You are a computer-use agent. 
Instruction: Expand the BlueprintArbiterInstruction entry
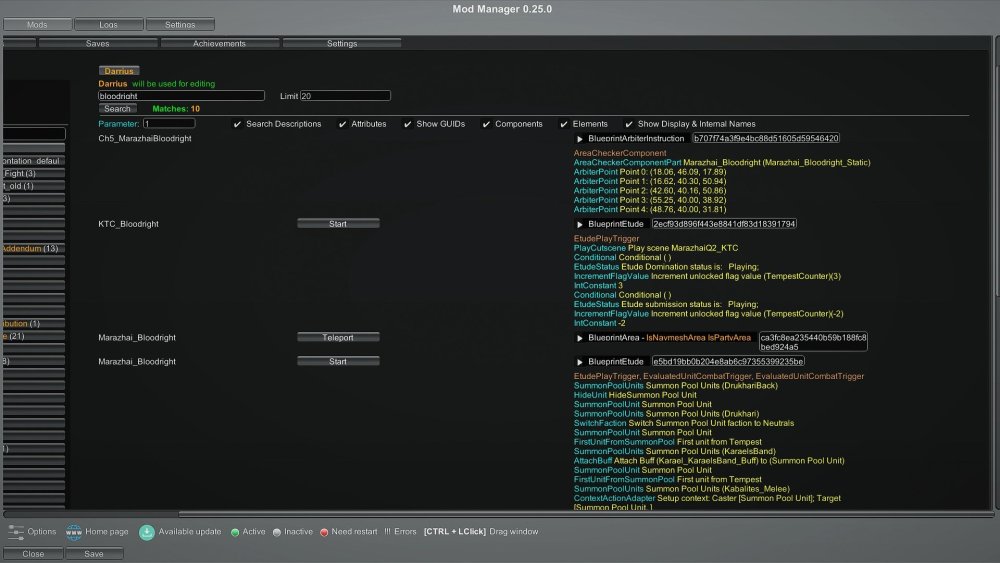[x=580, y=138]
